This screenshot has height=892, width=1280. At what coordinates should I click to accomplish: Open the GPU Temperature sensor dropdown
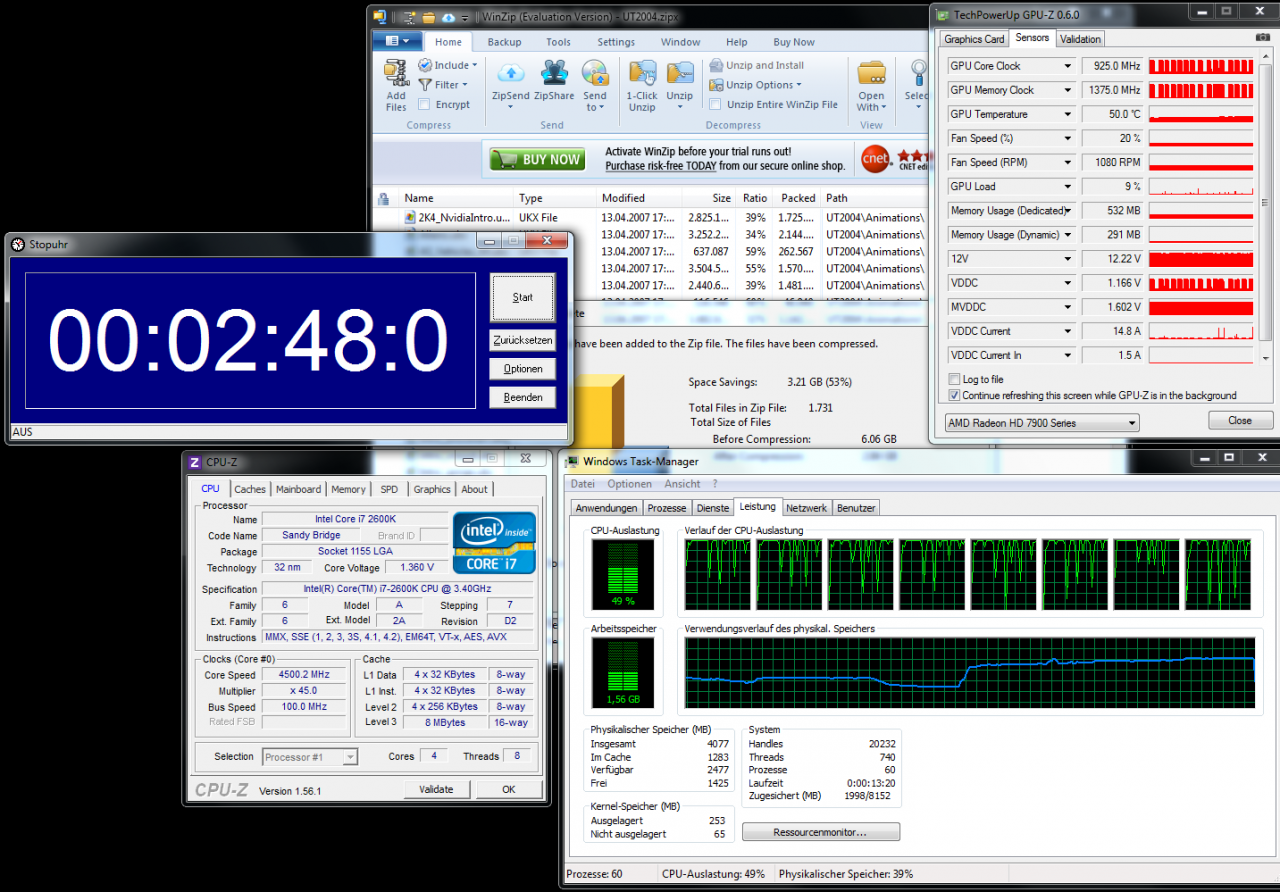[1068, 114]
